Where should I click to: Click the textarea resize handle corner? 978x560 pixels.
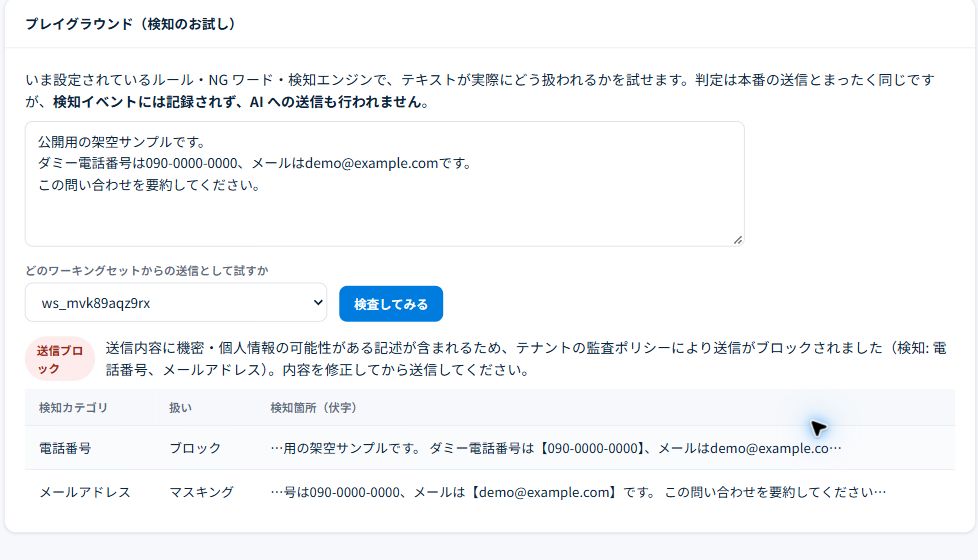(x=738, y=240)
